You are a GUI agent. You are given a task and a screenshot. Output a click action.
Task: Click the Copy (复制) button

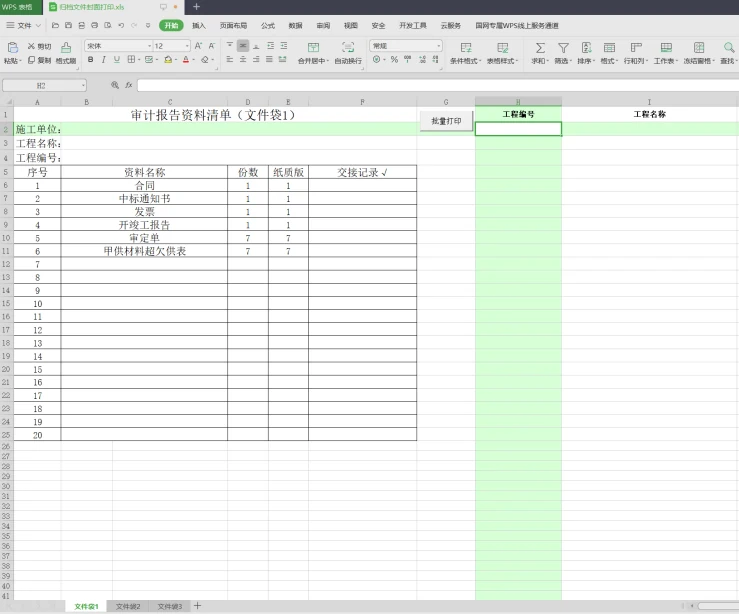coord(39,60)
